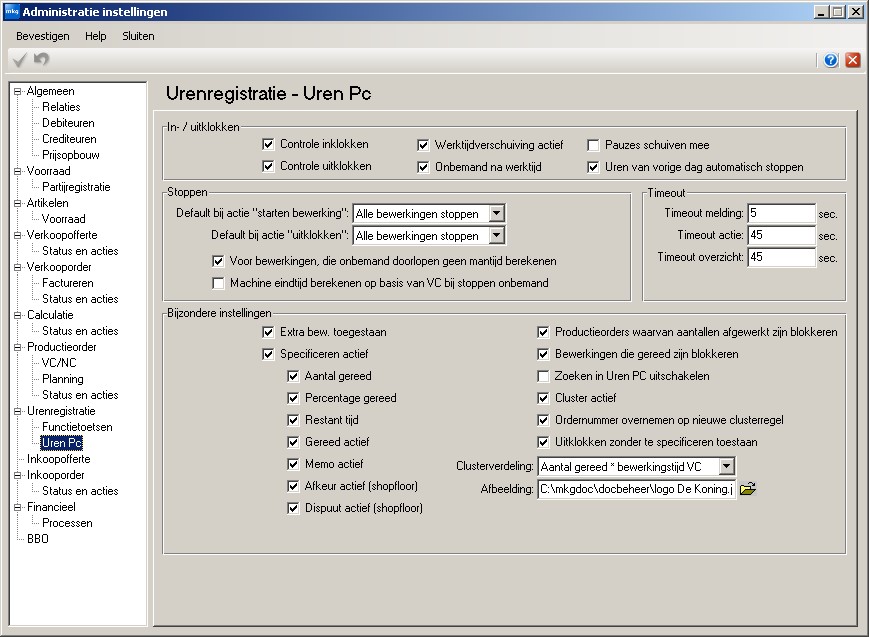Collapse the Urenregistratie tree node

(x=18, y=411)
